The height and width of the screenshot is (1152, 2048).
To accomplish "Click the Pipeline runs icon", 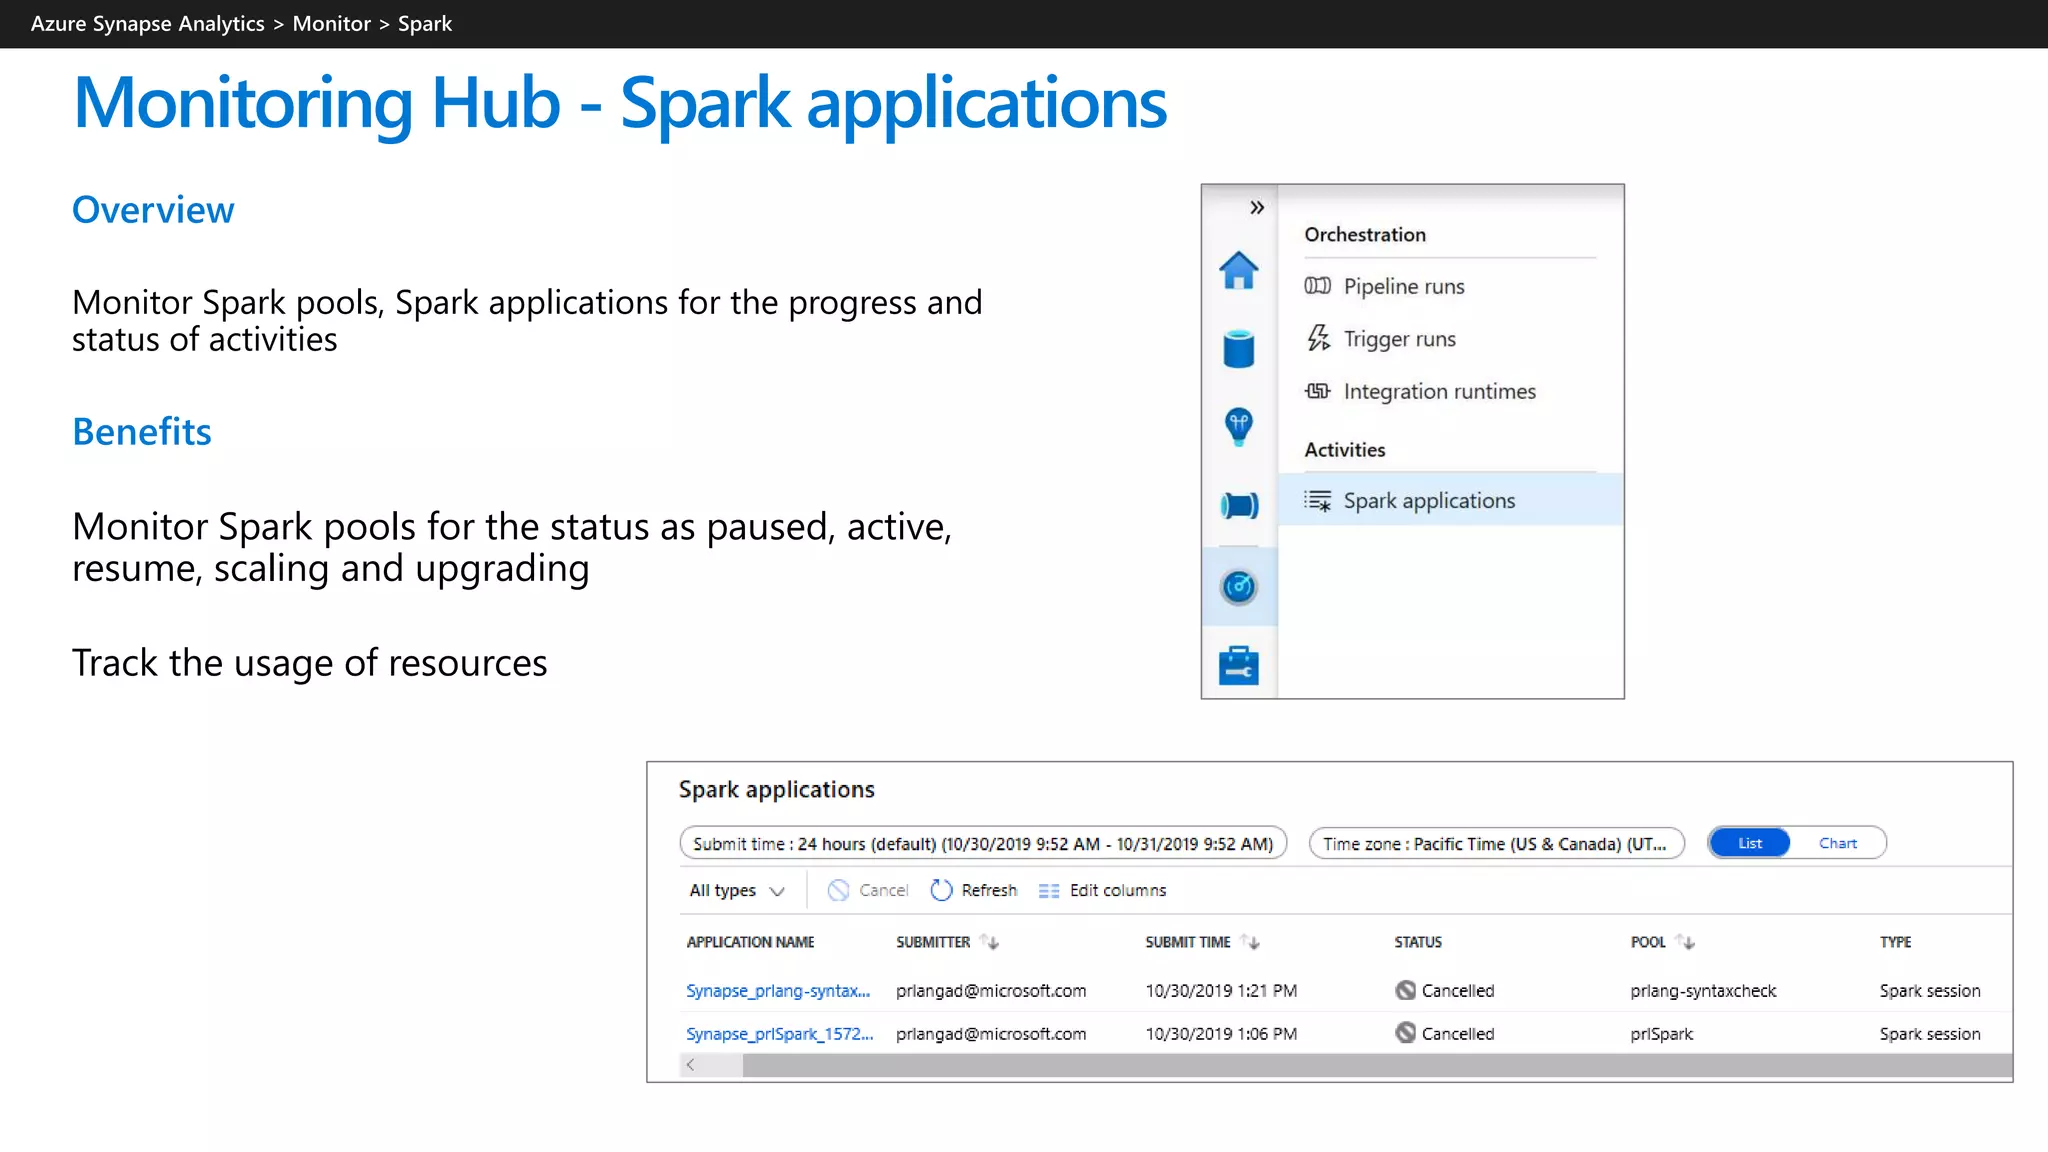I will tap(1317, 286).
